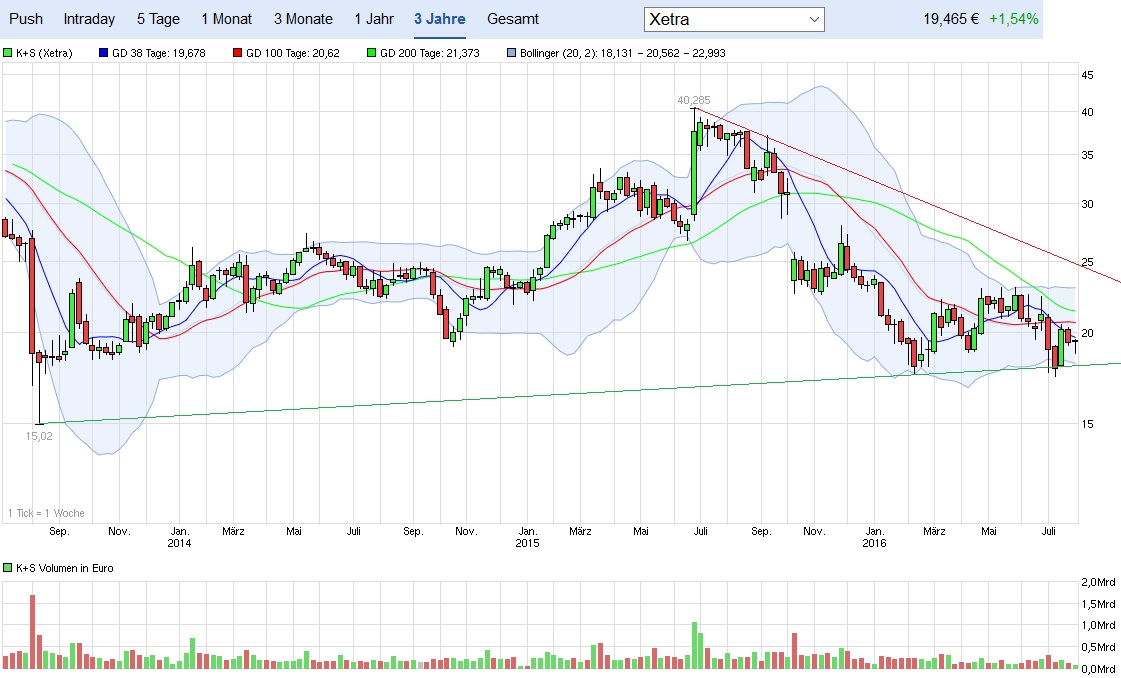The width and height of the screenshot is (1121, 678).
Task: Click the 40,285 high marker label
Action: point(693,100)
